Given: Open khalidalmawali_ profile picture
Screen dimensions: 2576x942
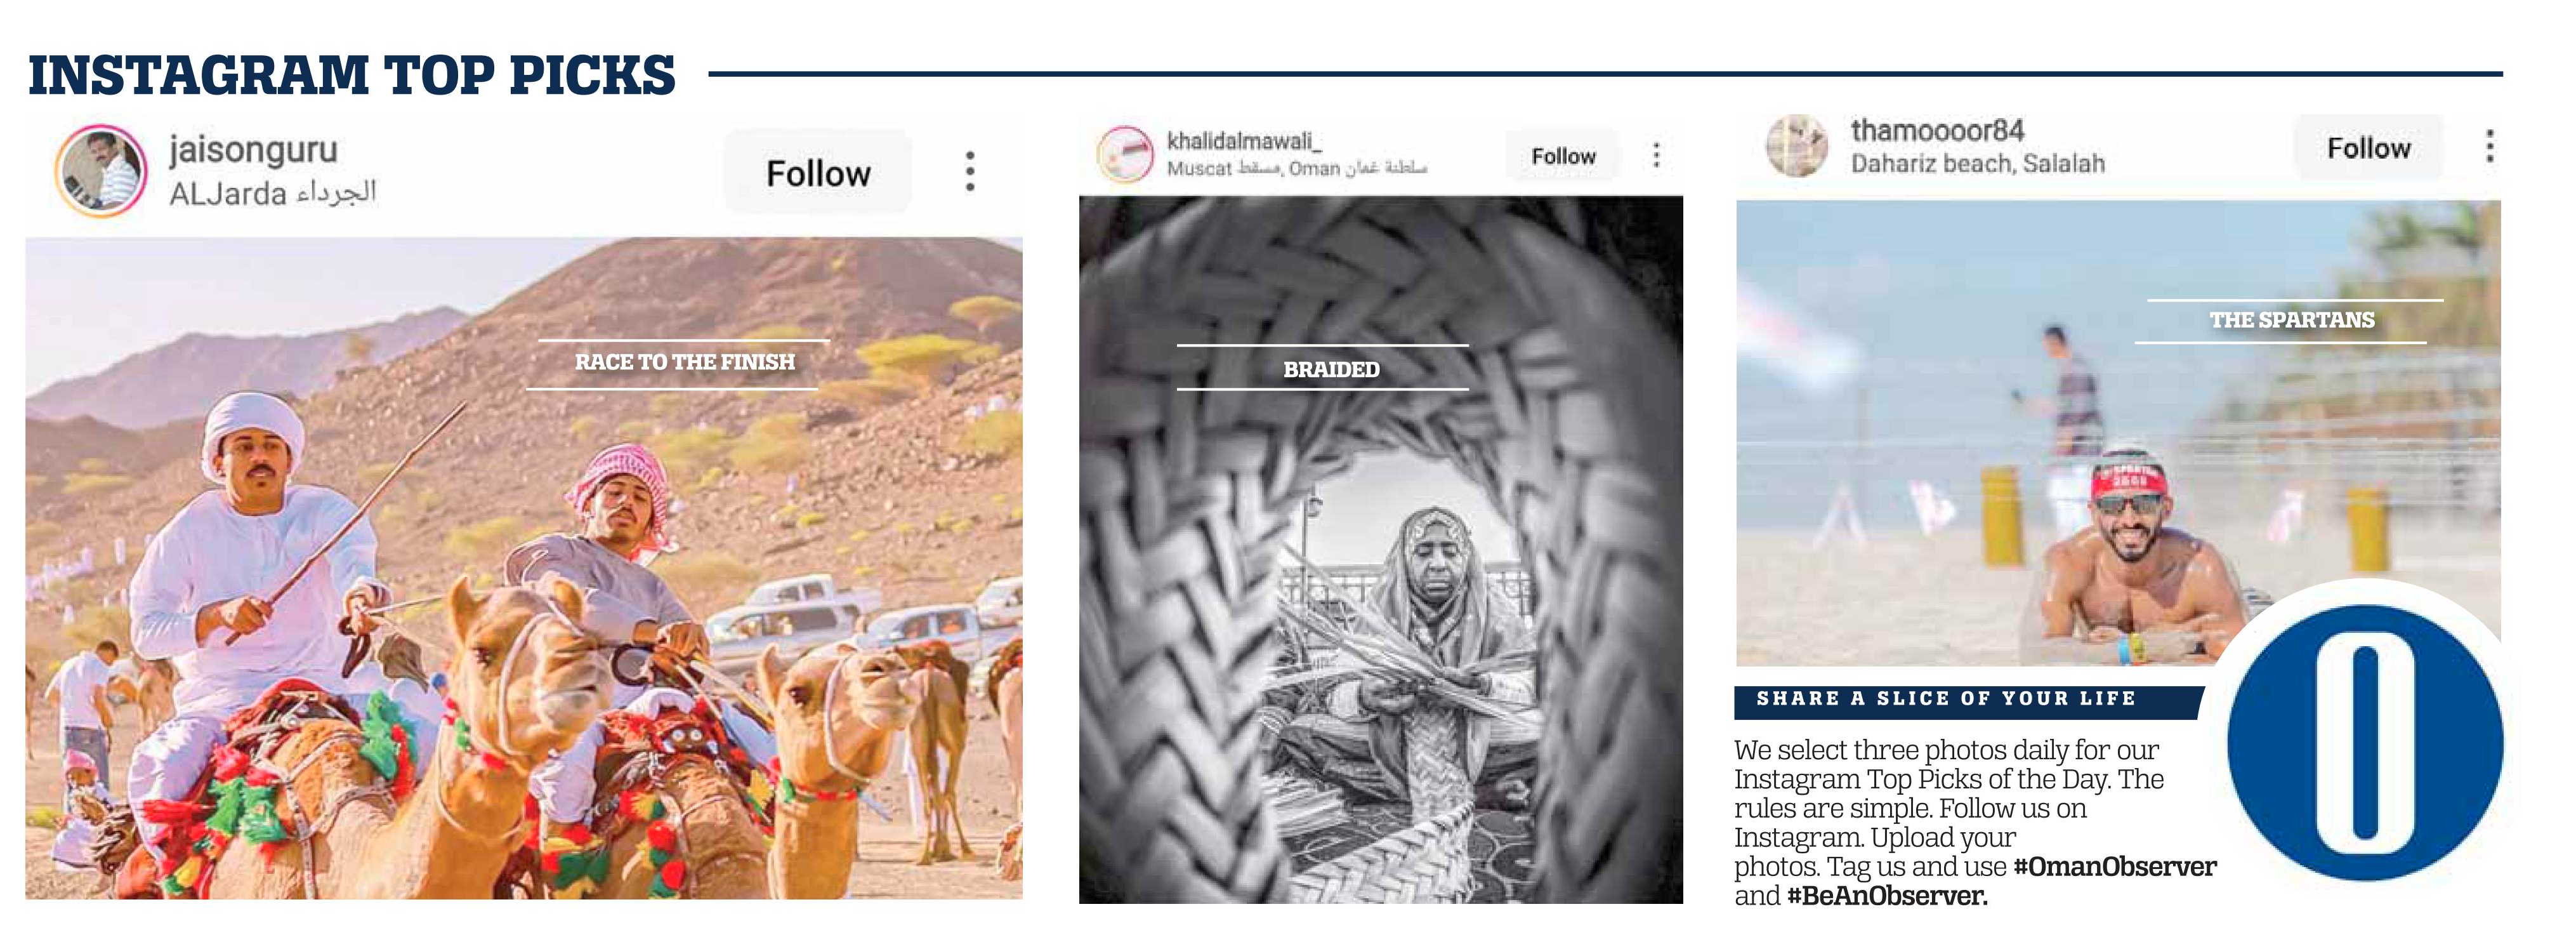Looking at the screenshot, I should pyautogui.click(x=1125, y=154).
